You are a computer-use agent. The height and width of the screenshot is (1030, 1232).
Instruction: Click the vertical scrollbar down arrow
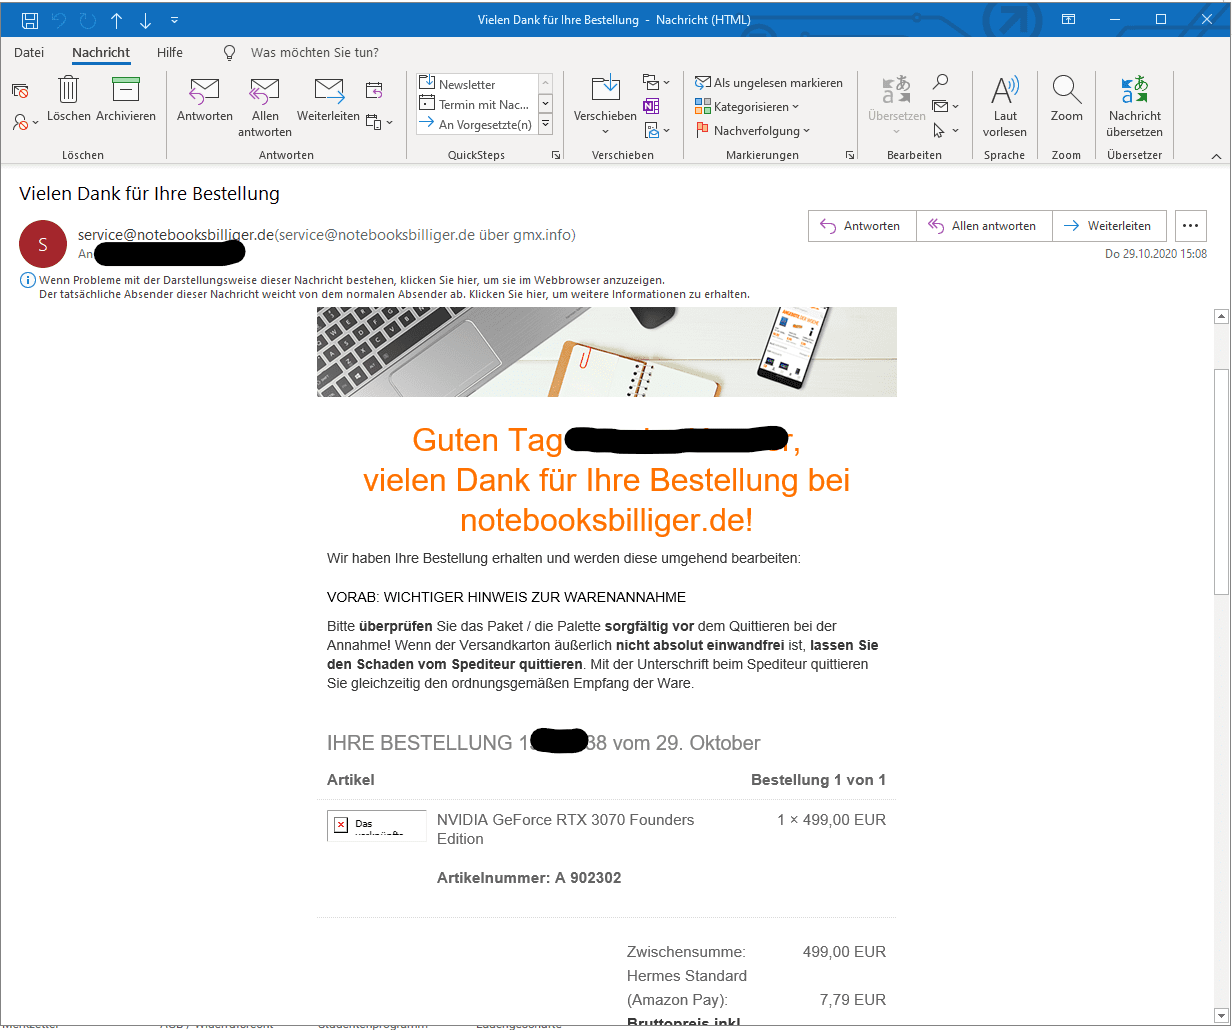coord(1220,1016)
